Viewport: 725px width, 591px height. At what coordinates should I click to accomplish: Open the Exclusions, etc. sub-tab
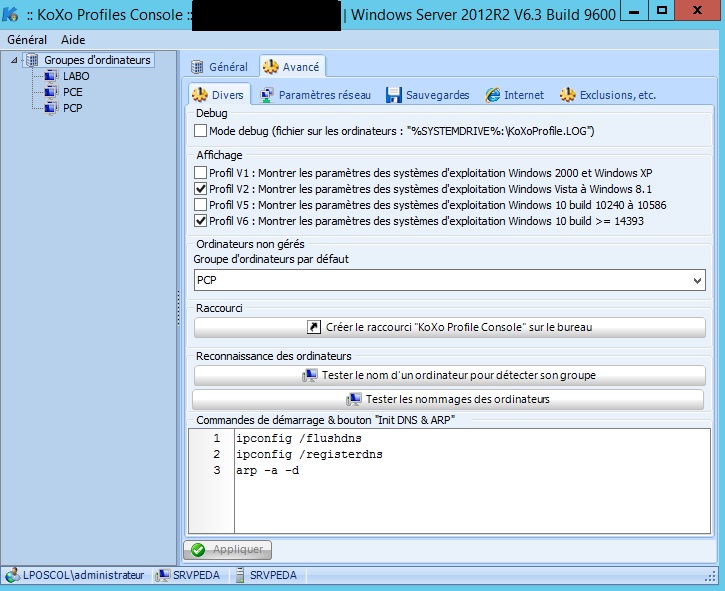pos(608,95)
